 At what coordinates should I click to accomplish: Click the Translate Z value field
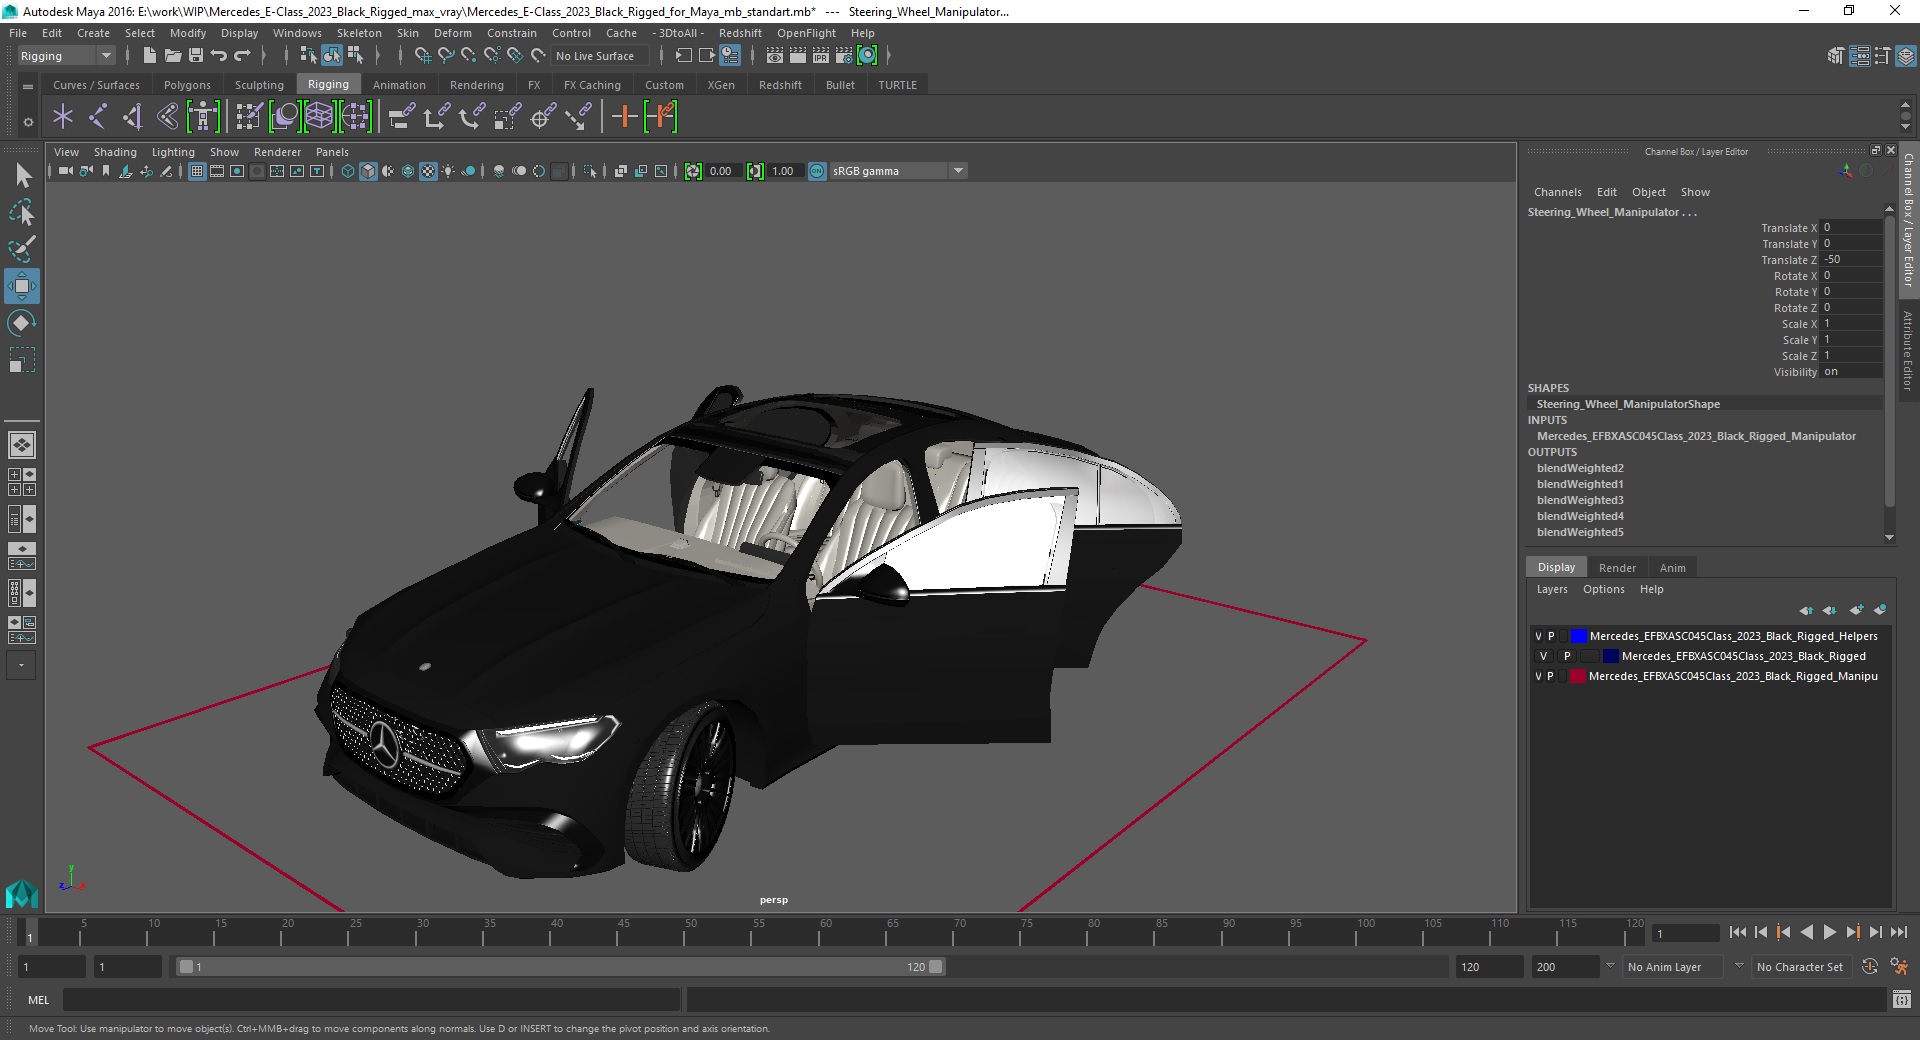tap(1851, 260)
